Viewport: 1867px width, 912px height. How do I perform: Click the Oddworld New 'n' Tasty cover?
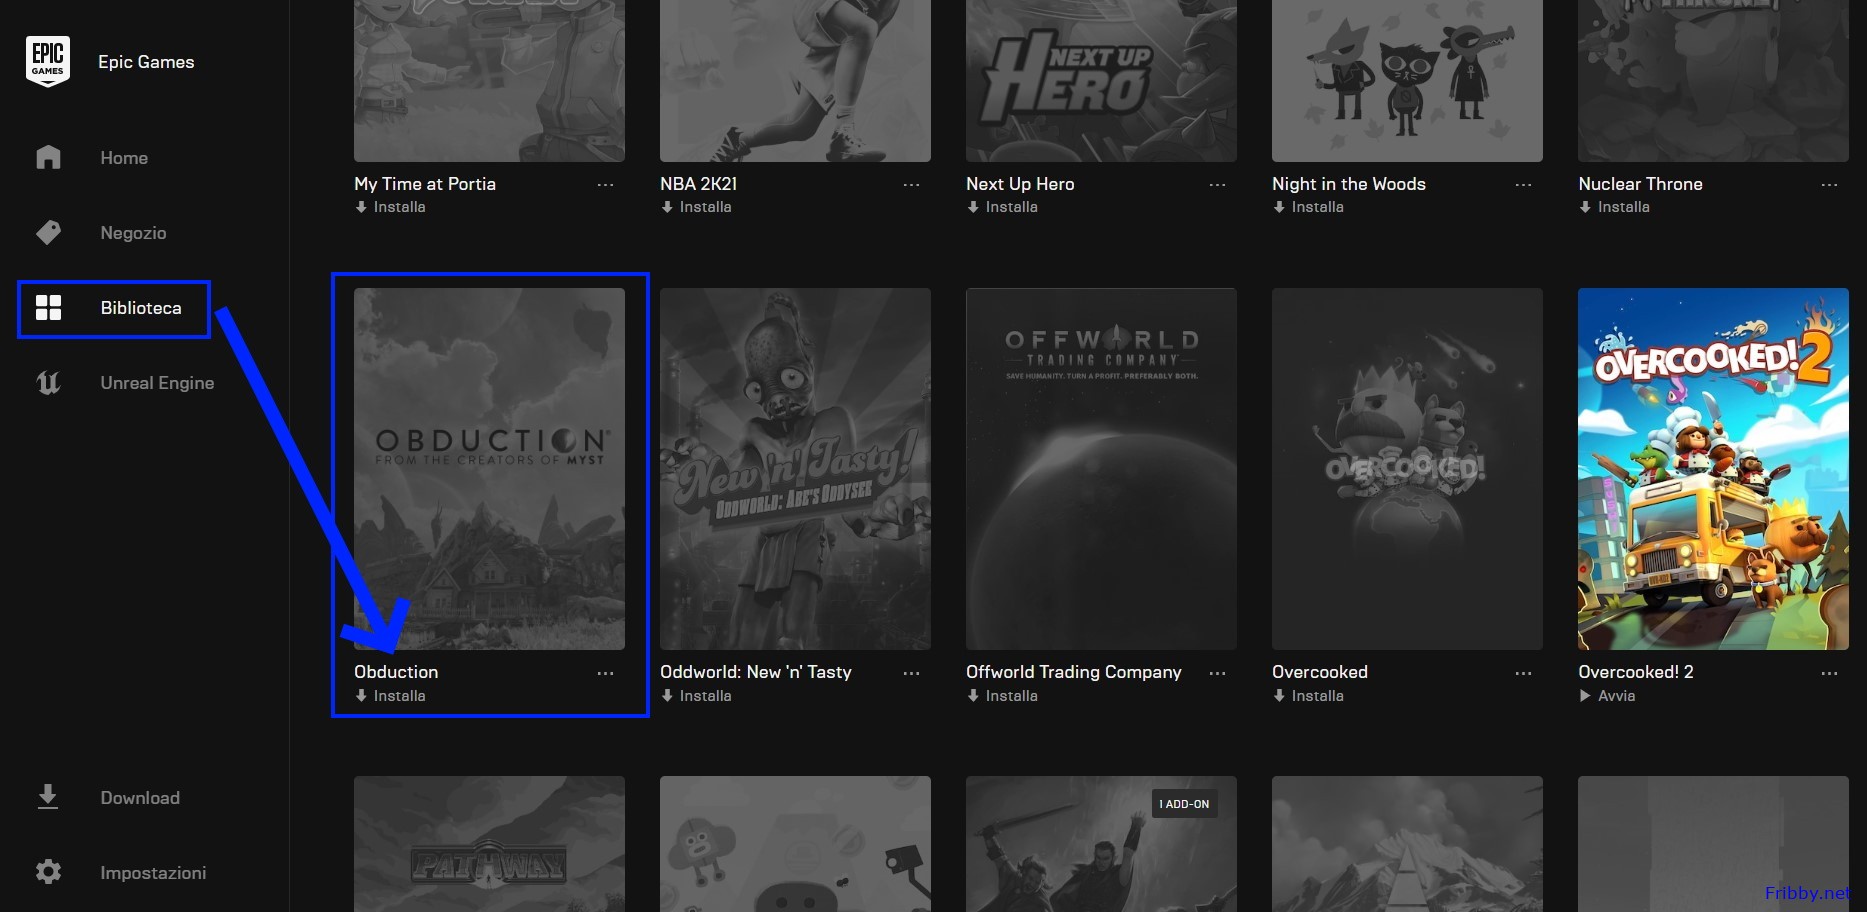[x=795, y=469]
